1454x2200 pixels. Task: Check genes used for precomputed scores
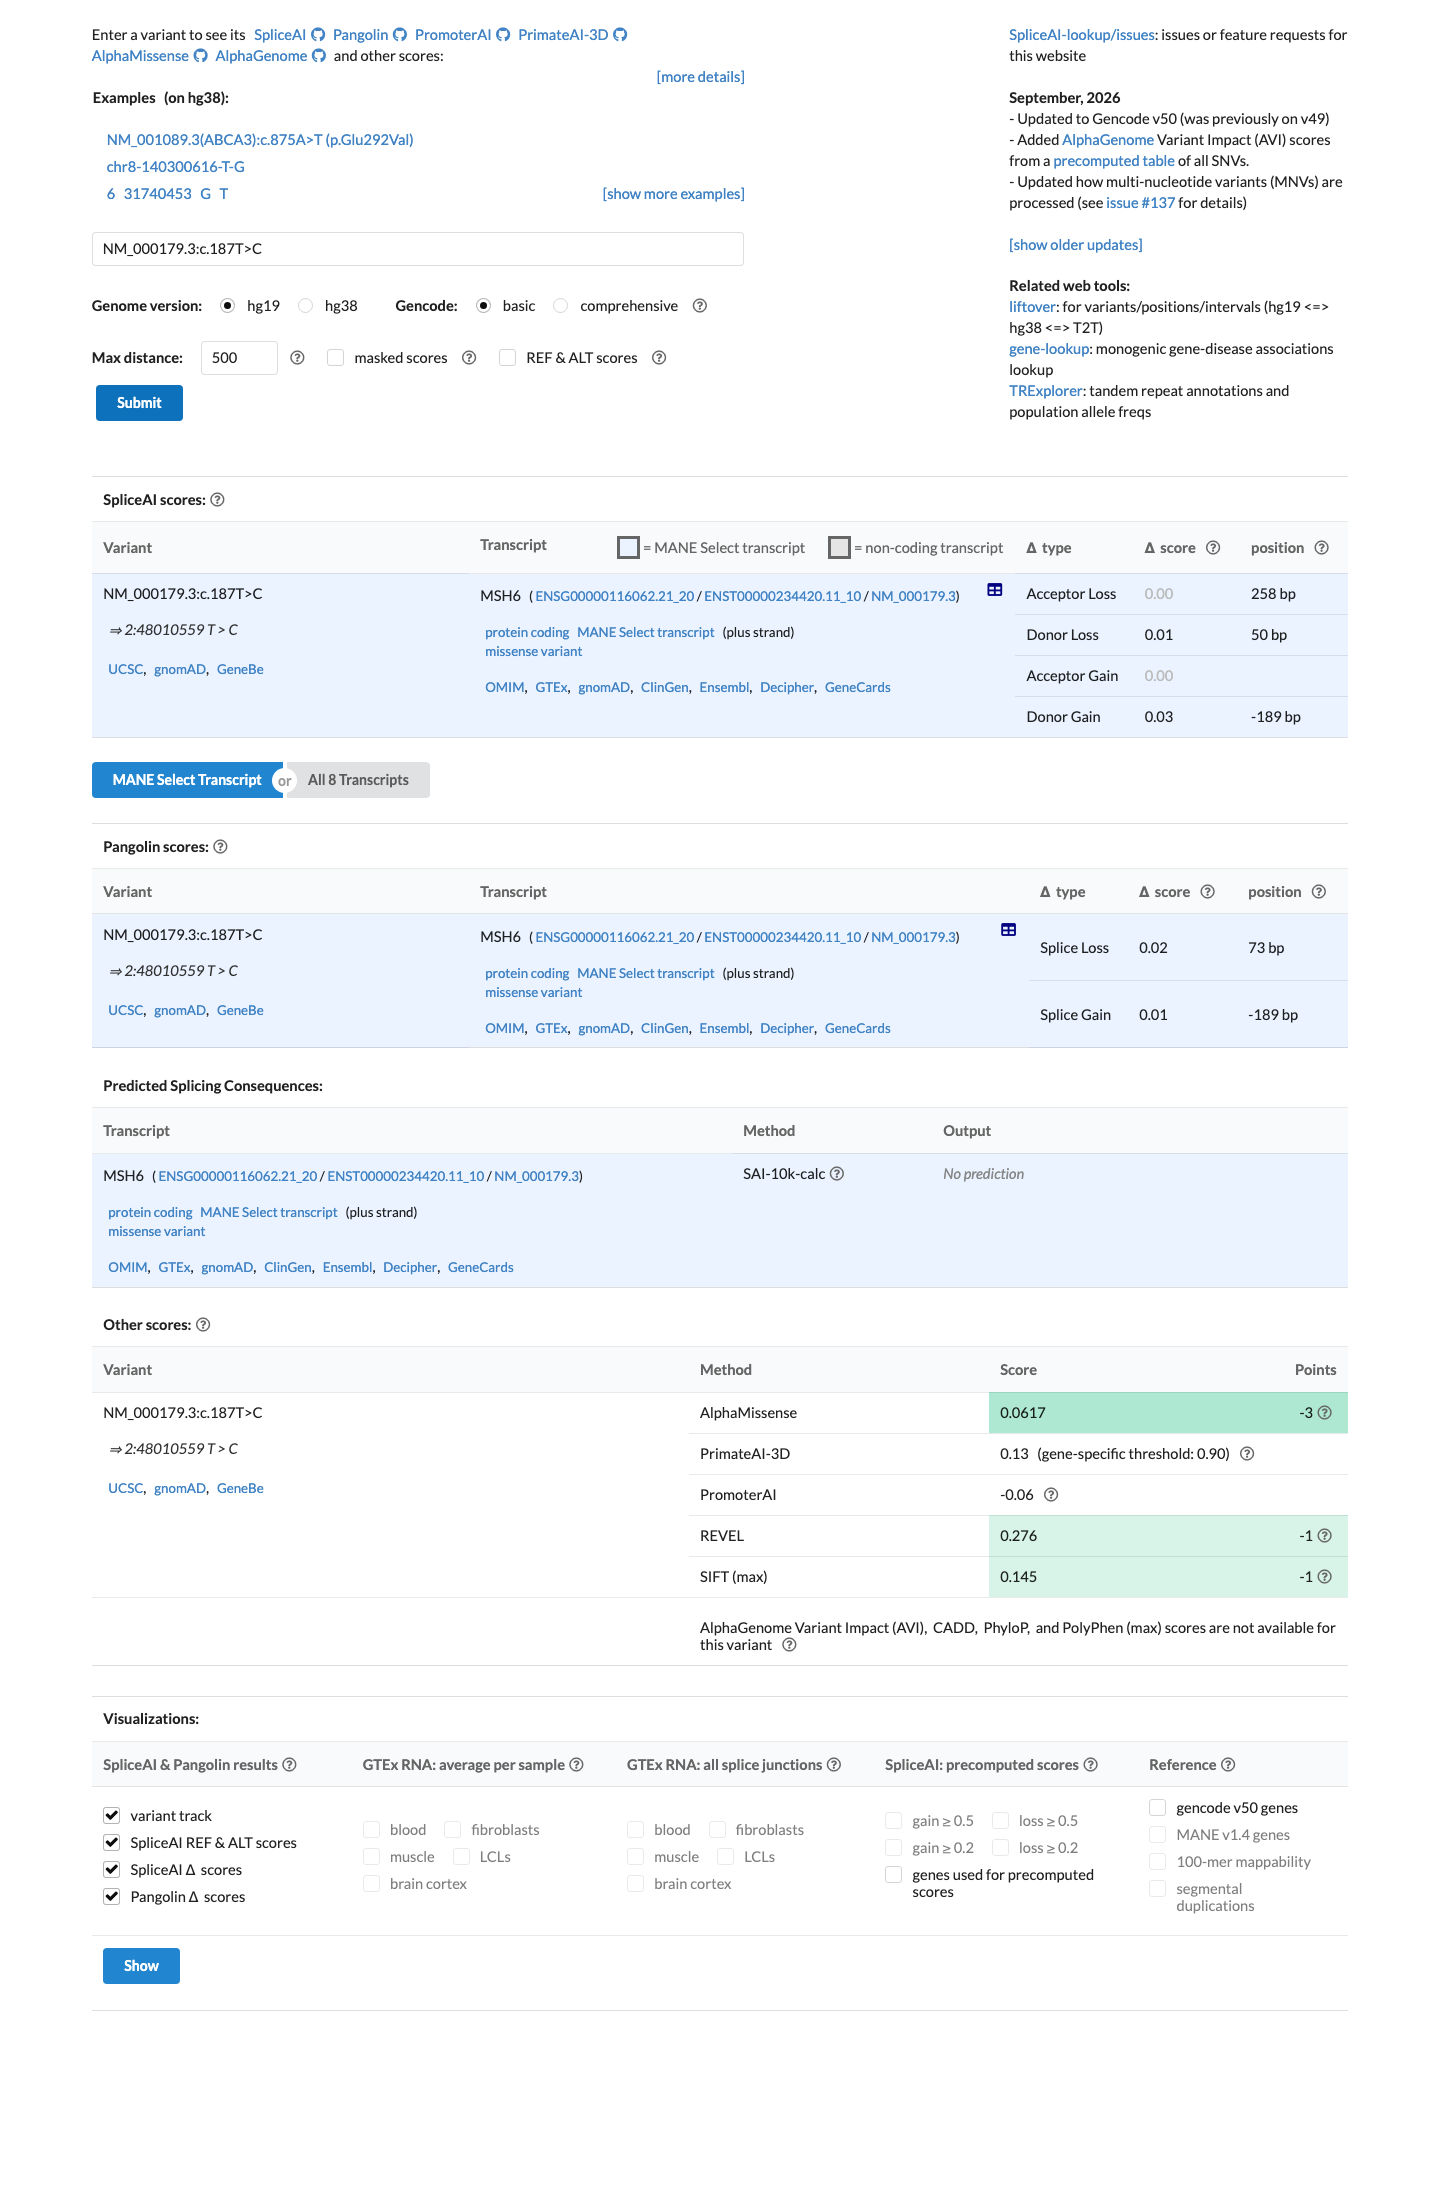coord(894,1875)
